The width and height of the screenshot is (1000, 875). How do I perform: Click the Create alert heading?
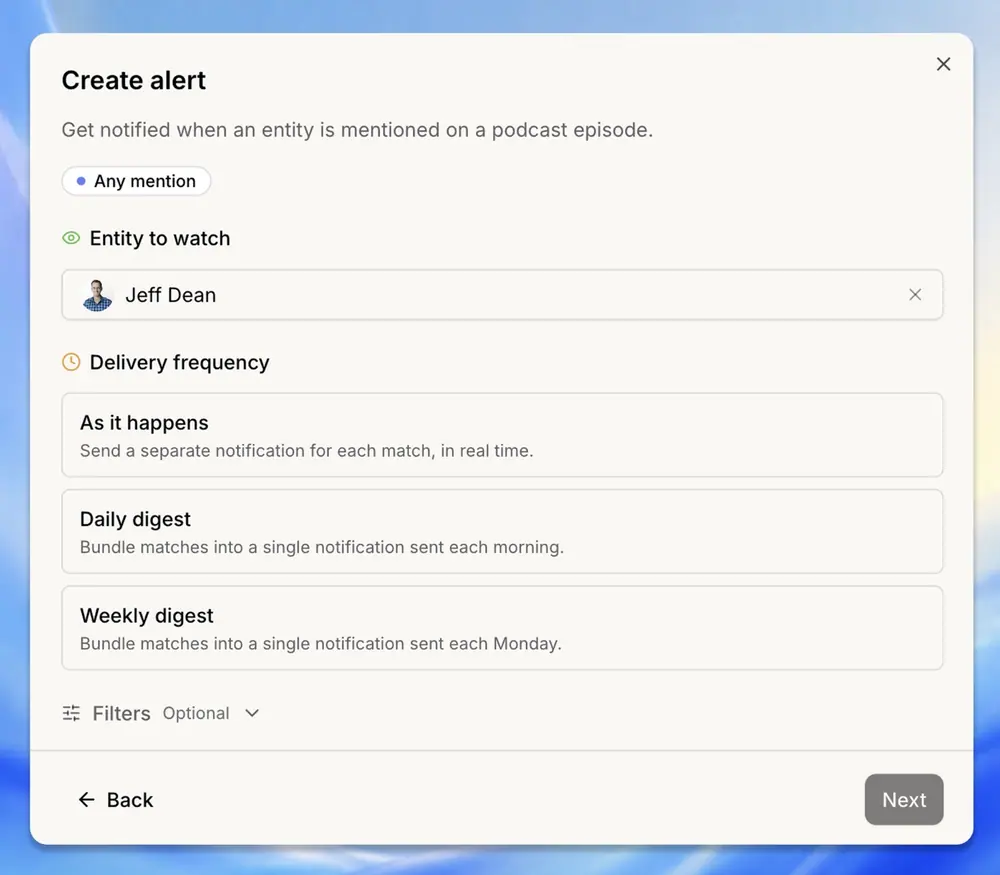(x=134, y=80)
